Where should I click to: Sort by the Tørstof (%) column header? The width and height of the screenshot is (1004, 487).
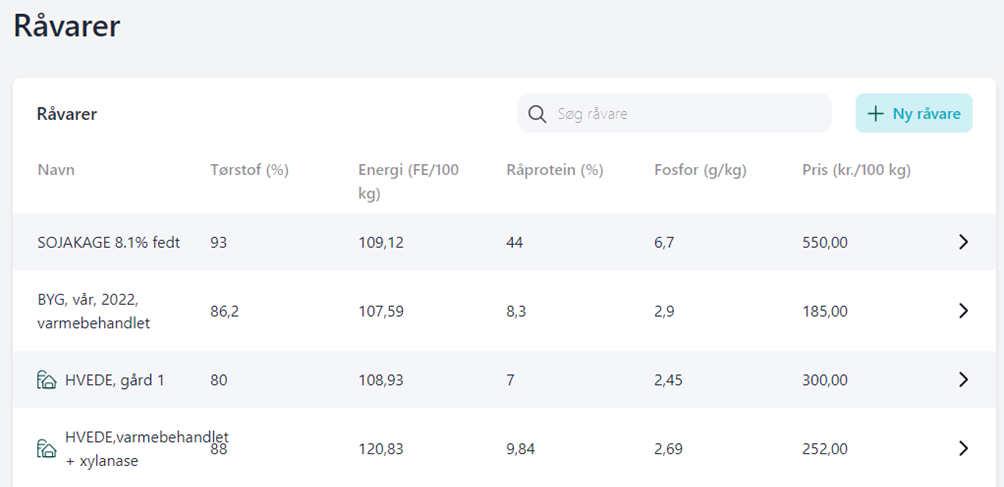click(x=249, y=170)
